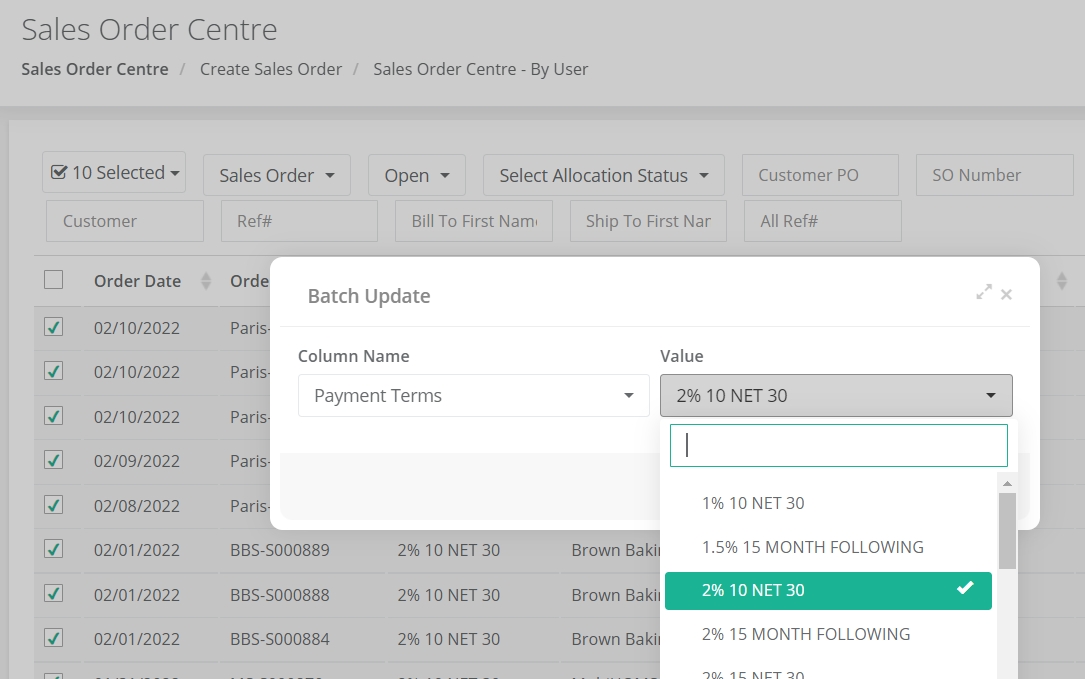Click the payment terms cell for BBS-S000888
Image resolution: width=1085 pixels, height=679 pixels.
click(448, 595)
